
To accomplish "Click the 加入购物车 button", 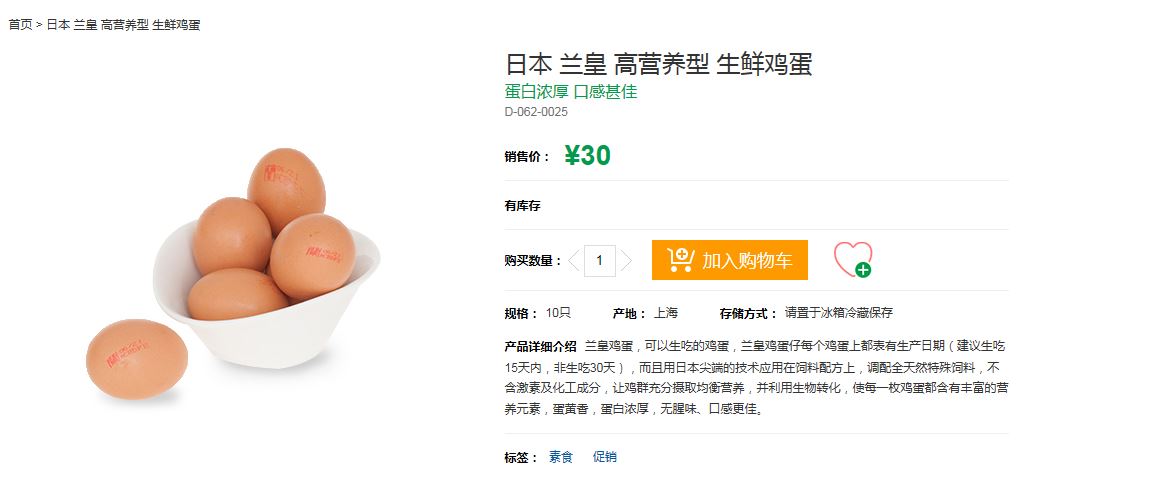I will (729, 260).
